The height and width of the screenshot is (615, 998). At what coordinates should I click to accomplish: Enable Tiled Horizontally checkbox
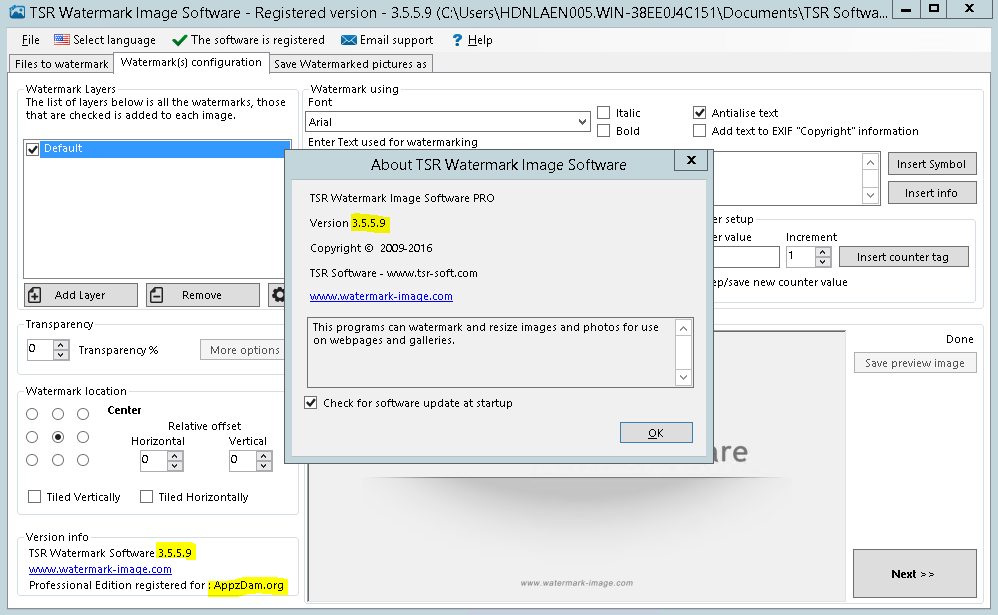[146, 497]
